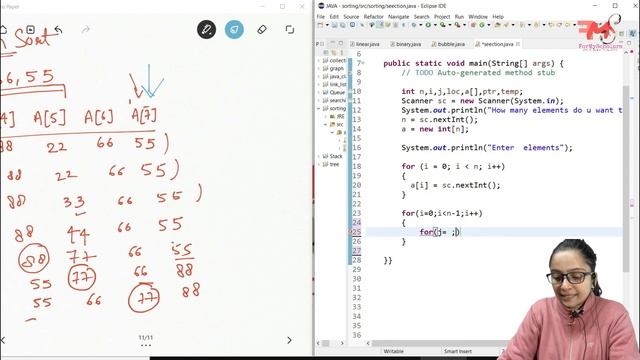
Task: Click line number 25 in editor gutter
Action: [356, 232]
